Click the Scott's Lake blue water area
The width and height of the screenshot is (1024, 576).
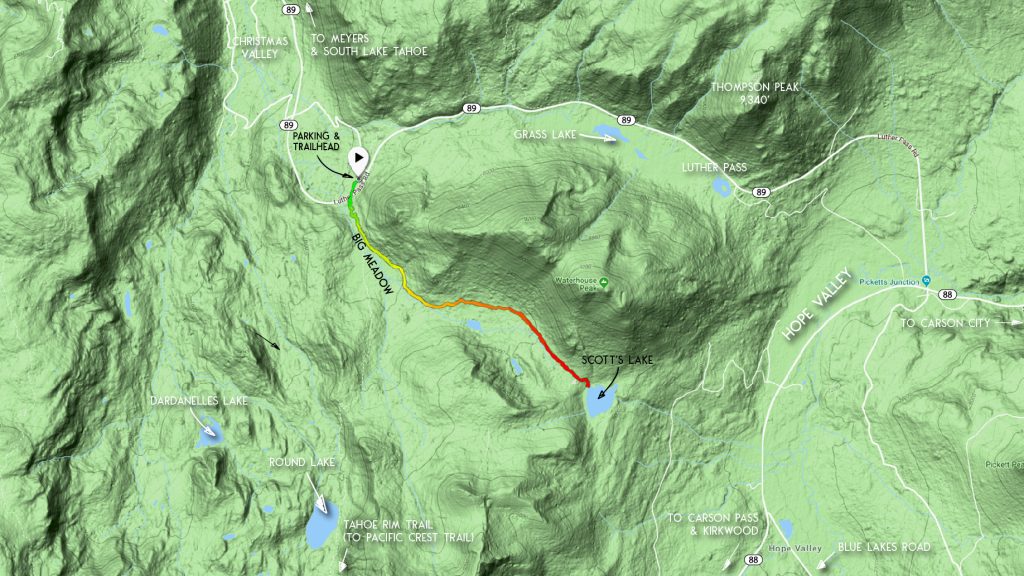click(600, 401)
